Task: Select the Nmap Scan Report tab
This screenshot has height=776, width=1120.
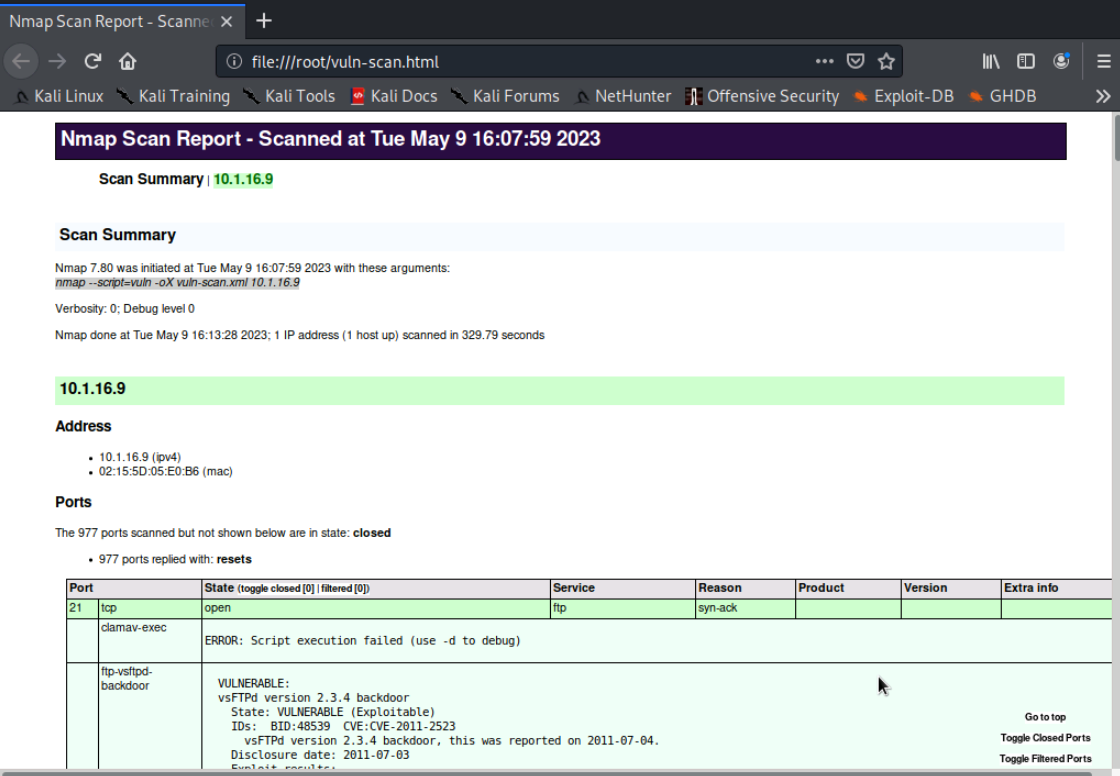Action: [x=122, y=21]
